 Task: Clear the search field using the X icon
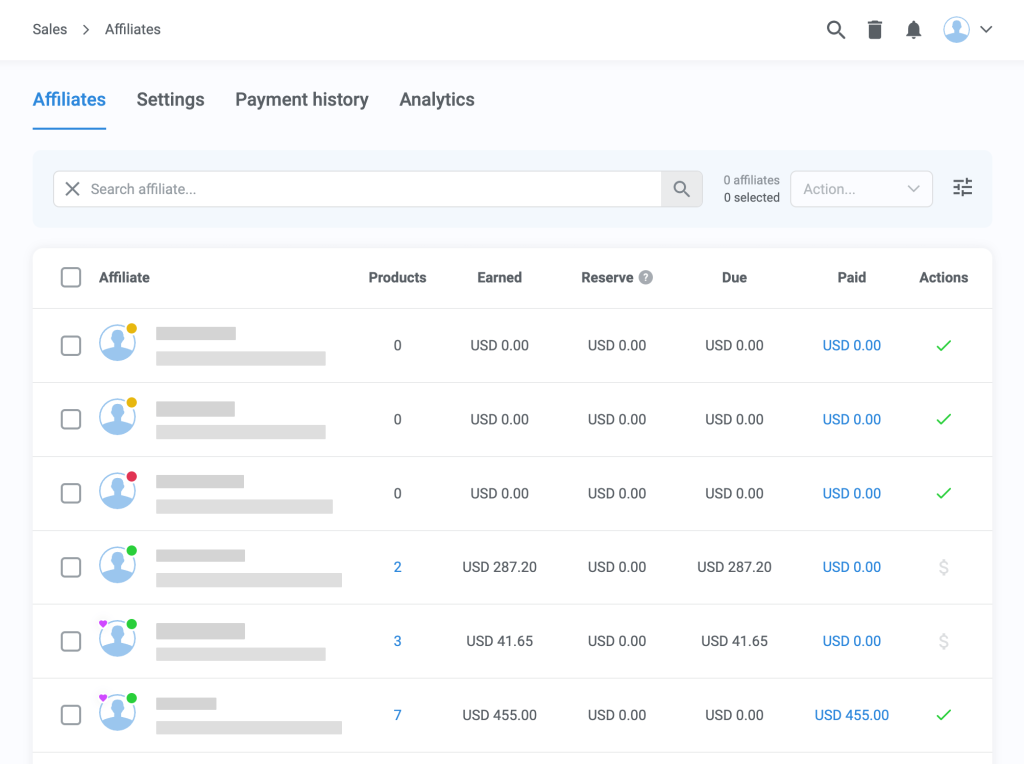pyautogui.click(x=71, y=188)
